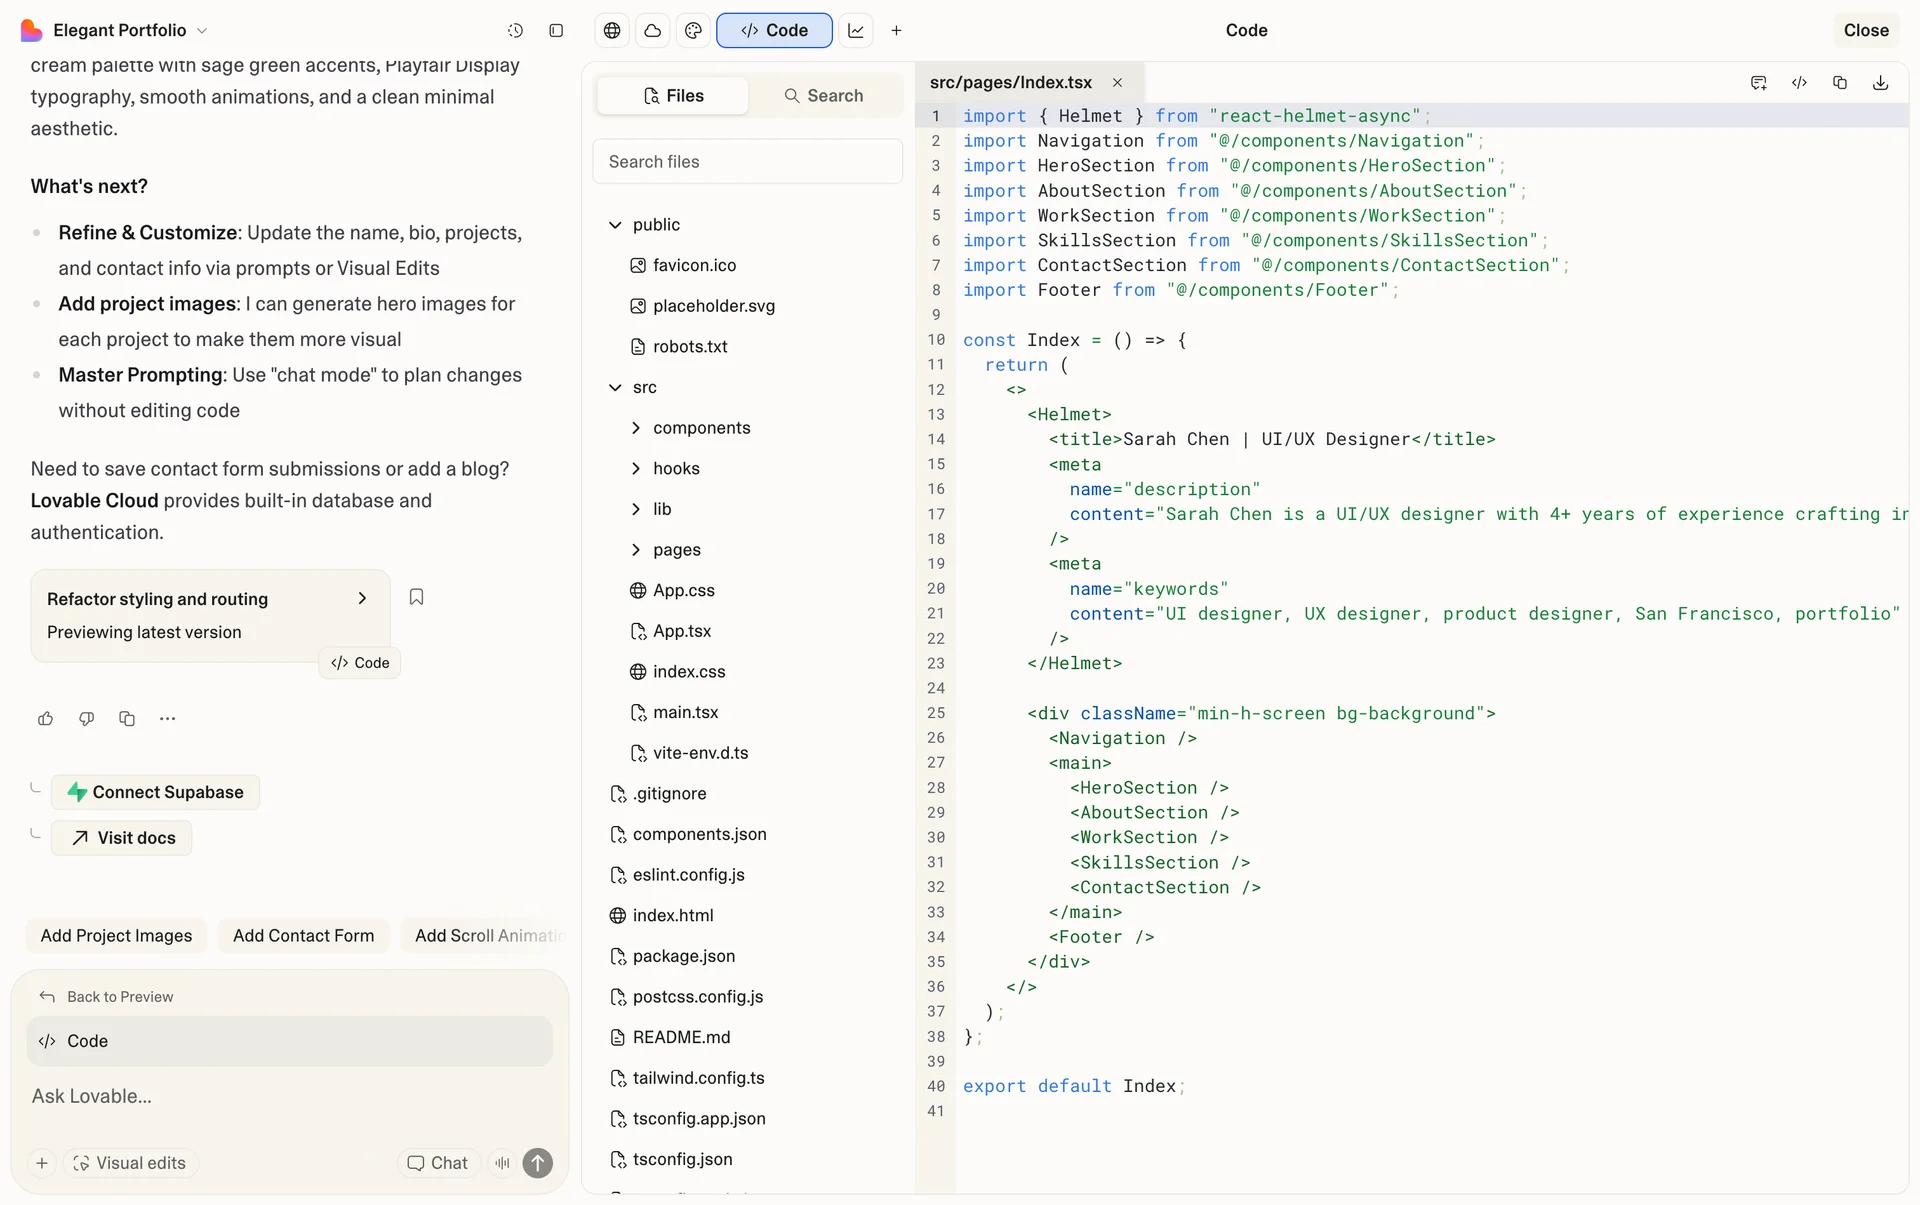Click the Add Contact Form suggestion

coord(303,936)
